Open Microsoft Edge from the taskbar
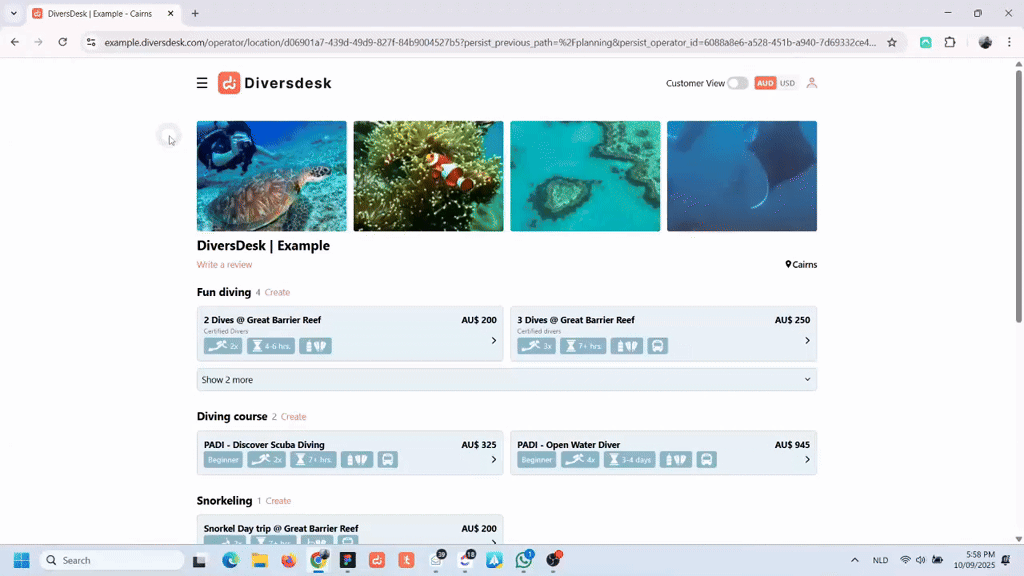This screenshot has height=576, width=1024. pos(230,560)
